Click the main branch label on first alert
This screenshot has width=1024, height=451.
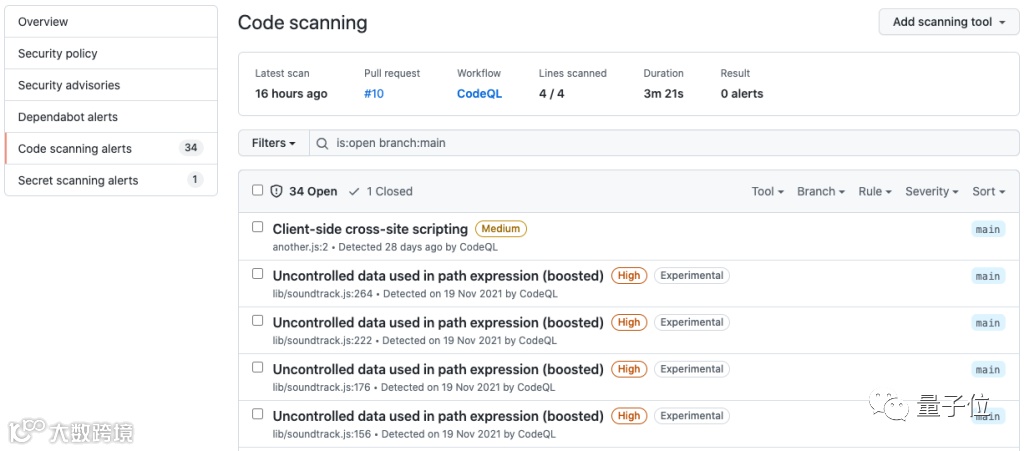[x=988, y=229]
